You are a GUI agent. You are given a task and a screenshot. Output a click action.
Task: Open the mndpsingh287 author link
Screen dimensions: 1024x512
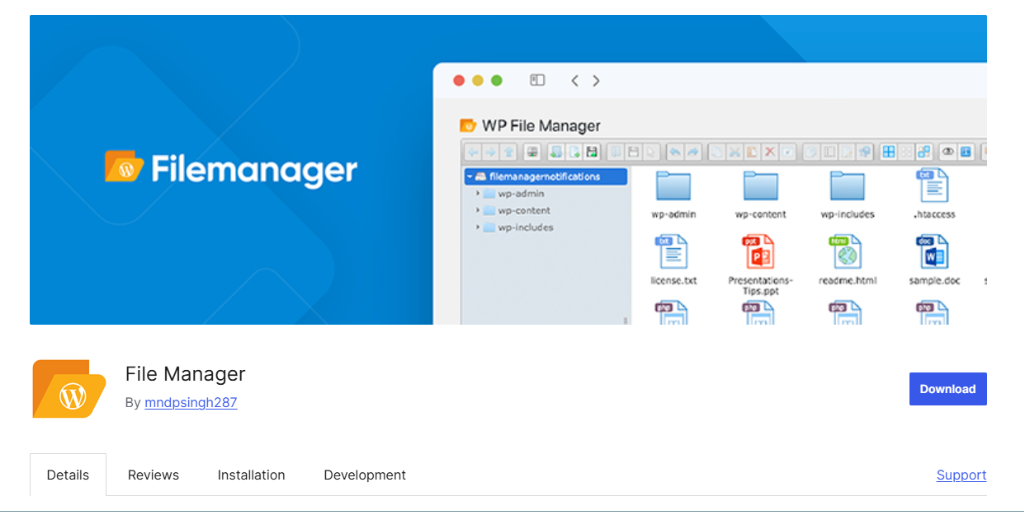click(x=191, y=402)
